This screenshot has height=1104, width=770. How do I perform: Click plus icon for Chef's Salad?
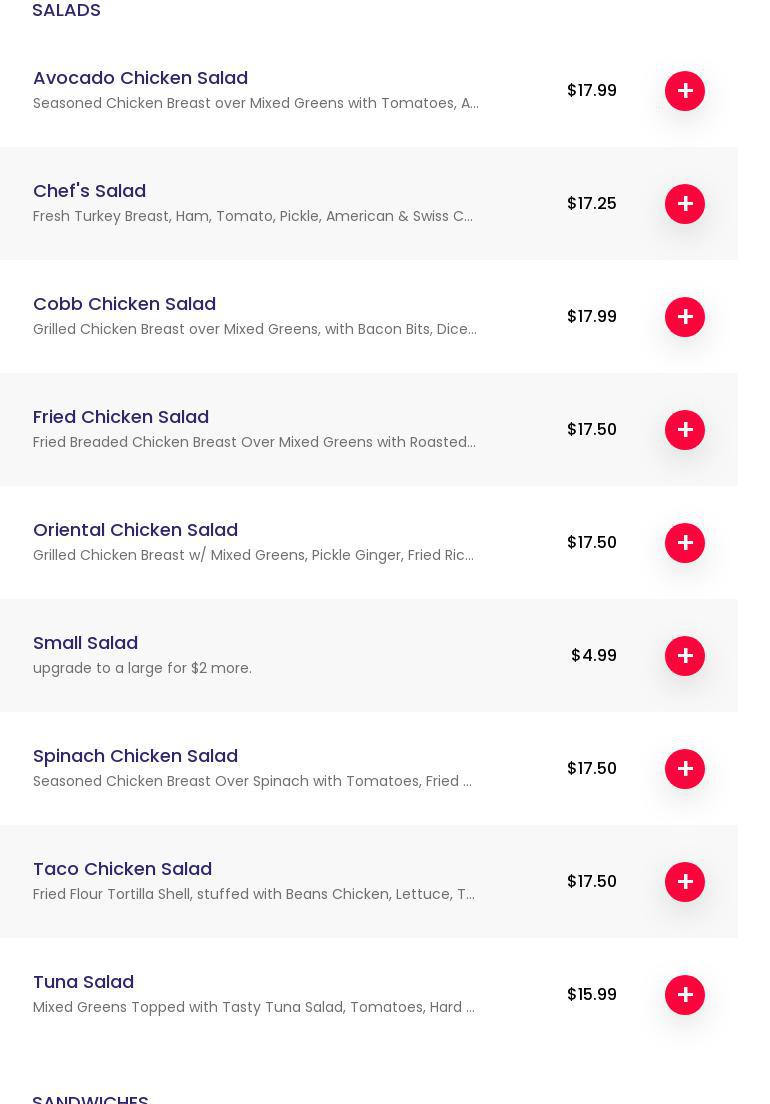coord(685,204)
